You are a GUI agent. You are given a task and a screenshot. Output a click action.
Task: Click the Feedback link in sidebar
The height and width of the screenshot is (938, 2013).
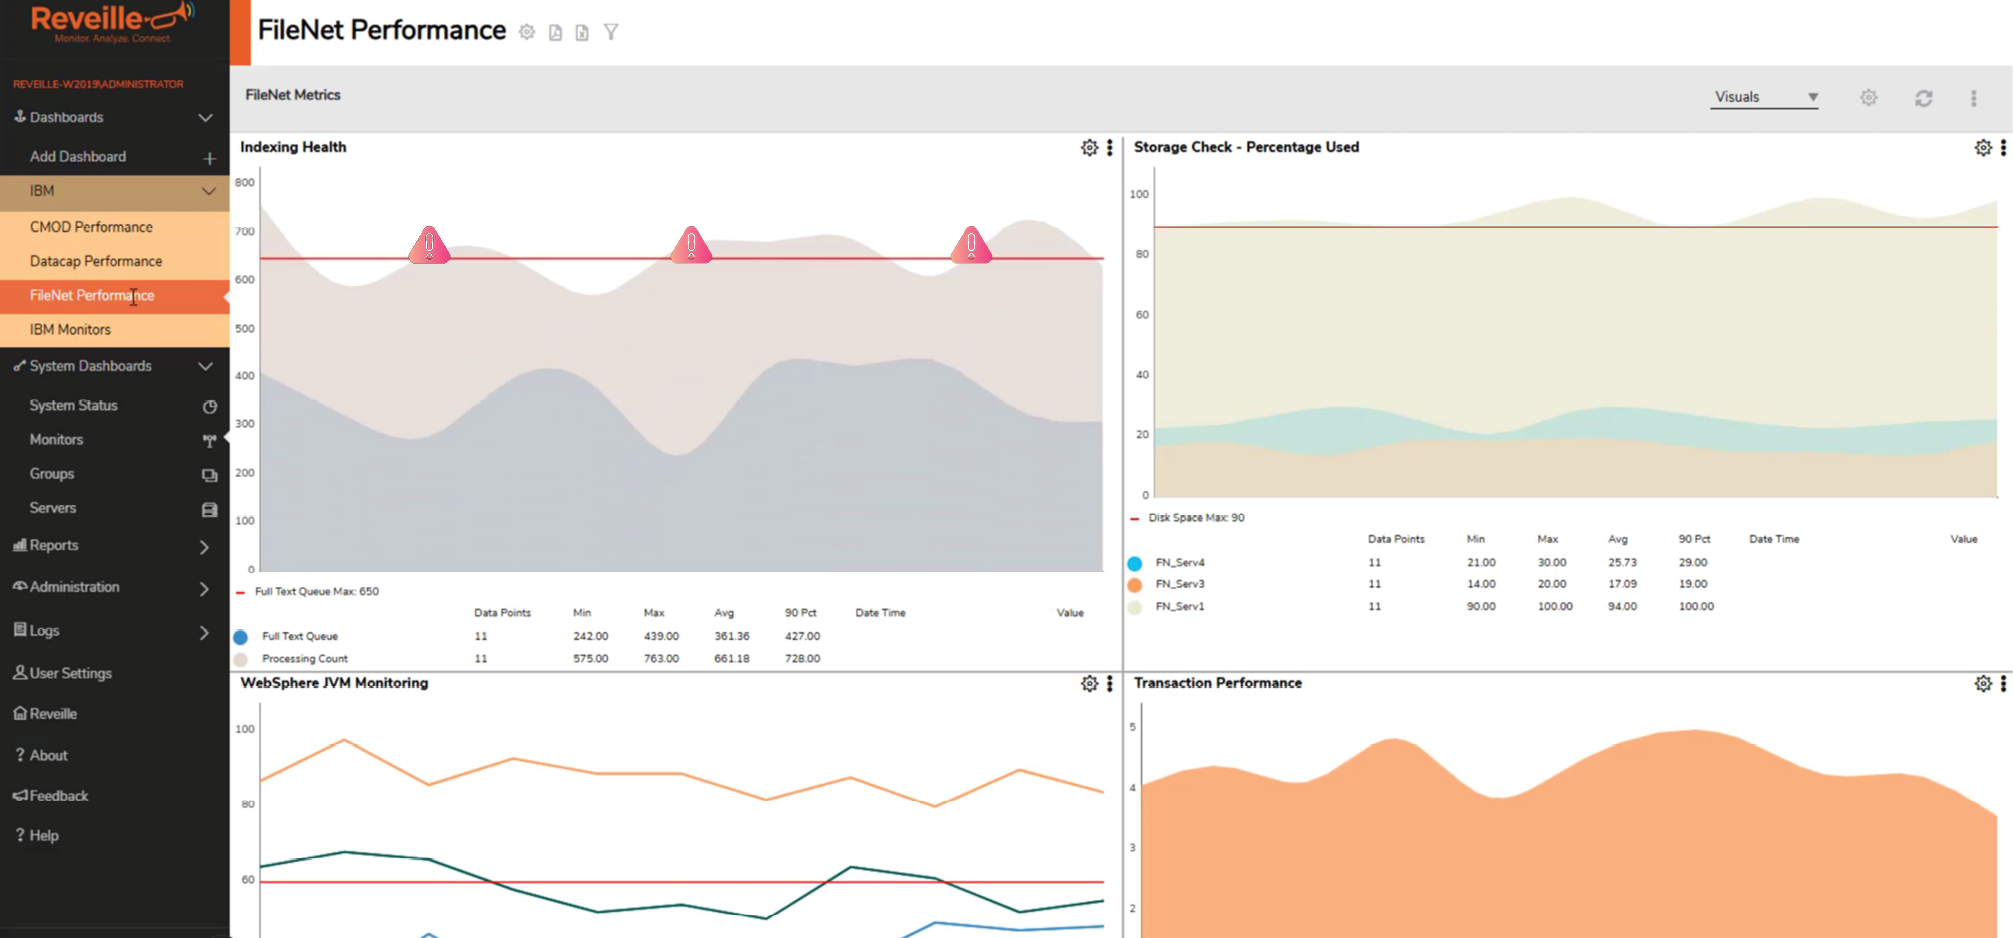(58, 796)
